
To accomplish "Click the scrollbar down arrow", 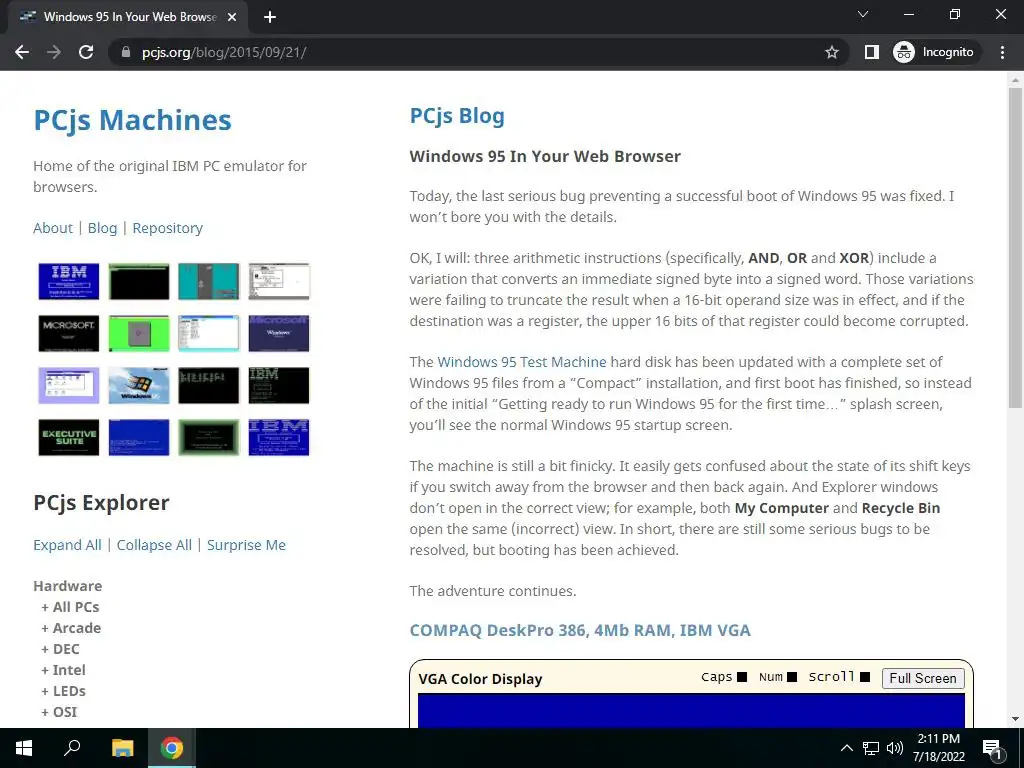I will click(1015, 719).
